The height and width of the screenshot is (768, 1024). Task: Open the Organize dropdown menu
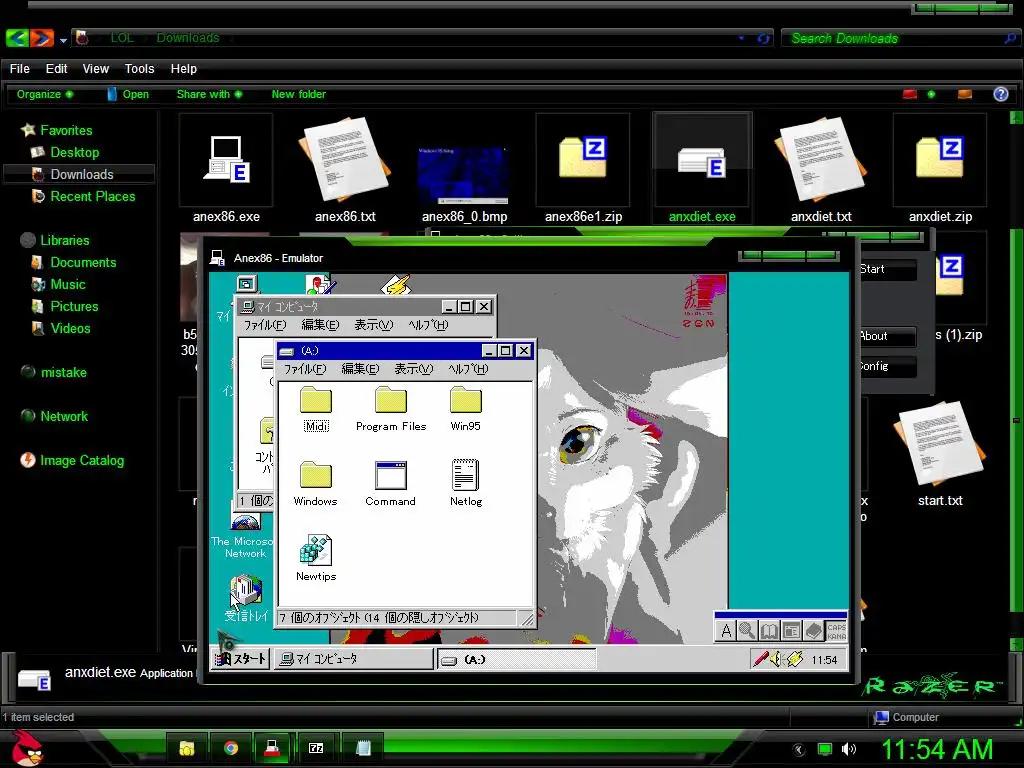[x=44, y=94]
